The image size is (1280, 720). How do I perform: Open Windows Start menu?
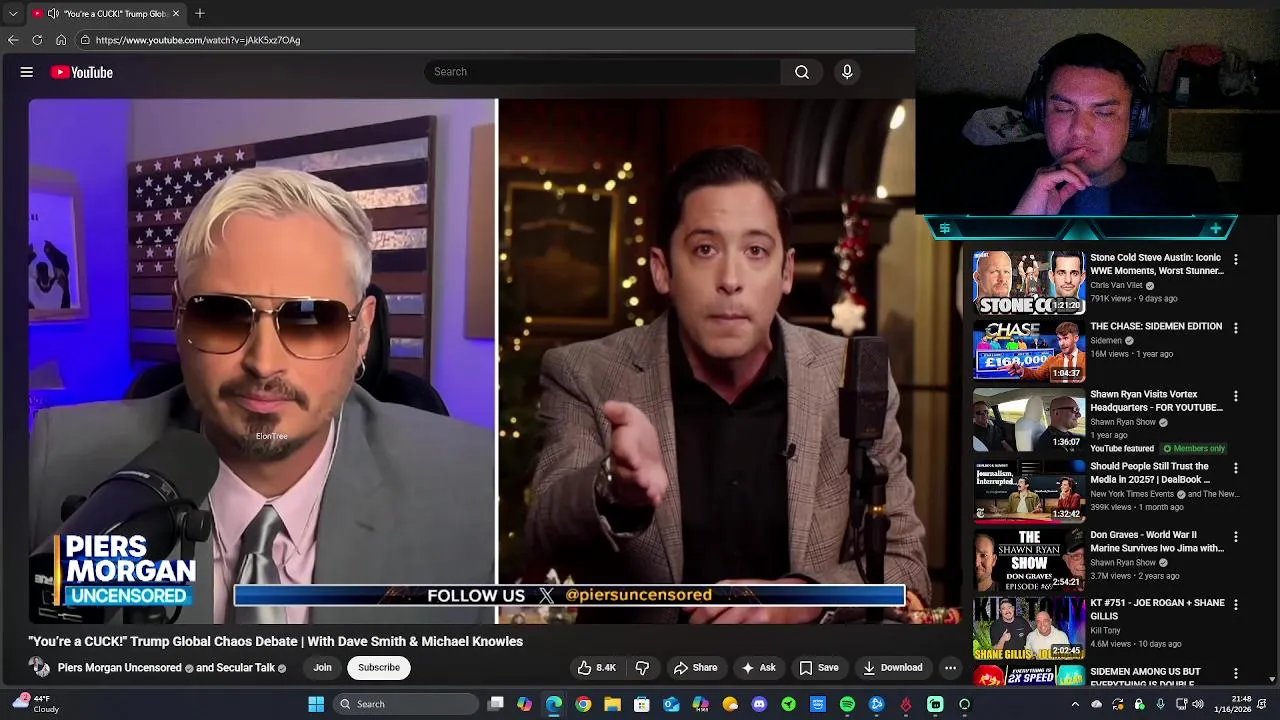[x=316, y=704]
